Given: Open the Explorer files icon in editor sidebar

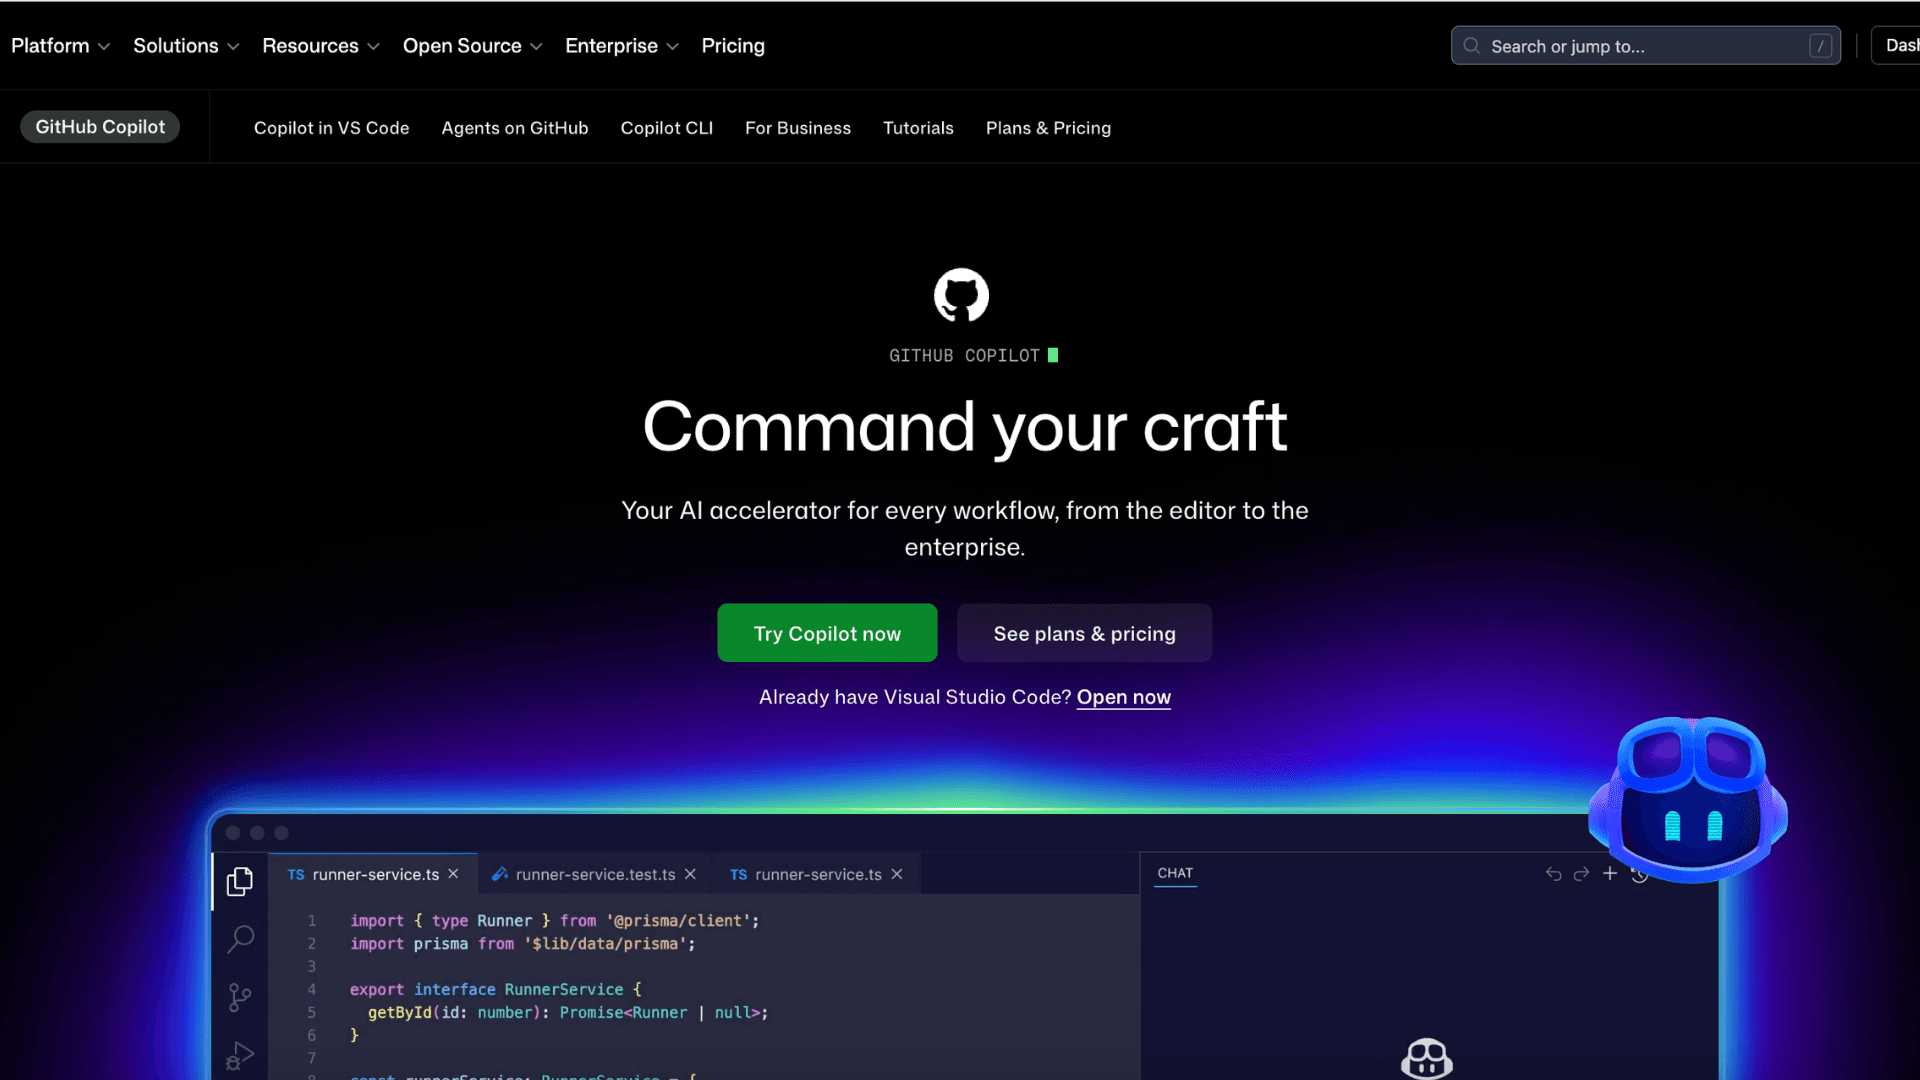Looking at the screenshot, I should coord(240,881).
